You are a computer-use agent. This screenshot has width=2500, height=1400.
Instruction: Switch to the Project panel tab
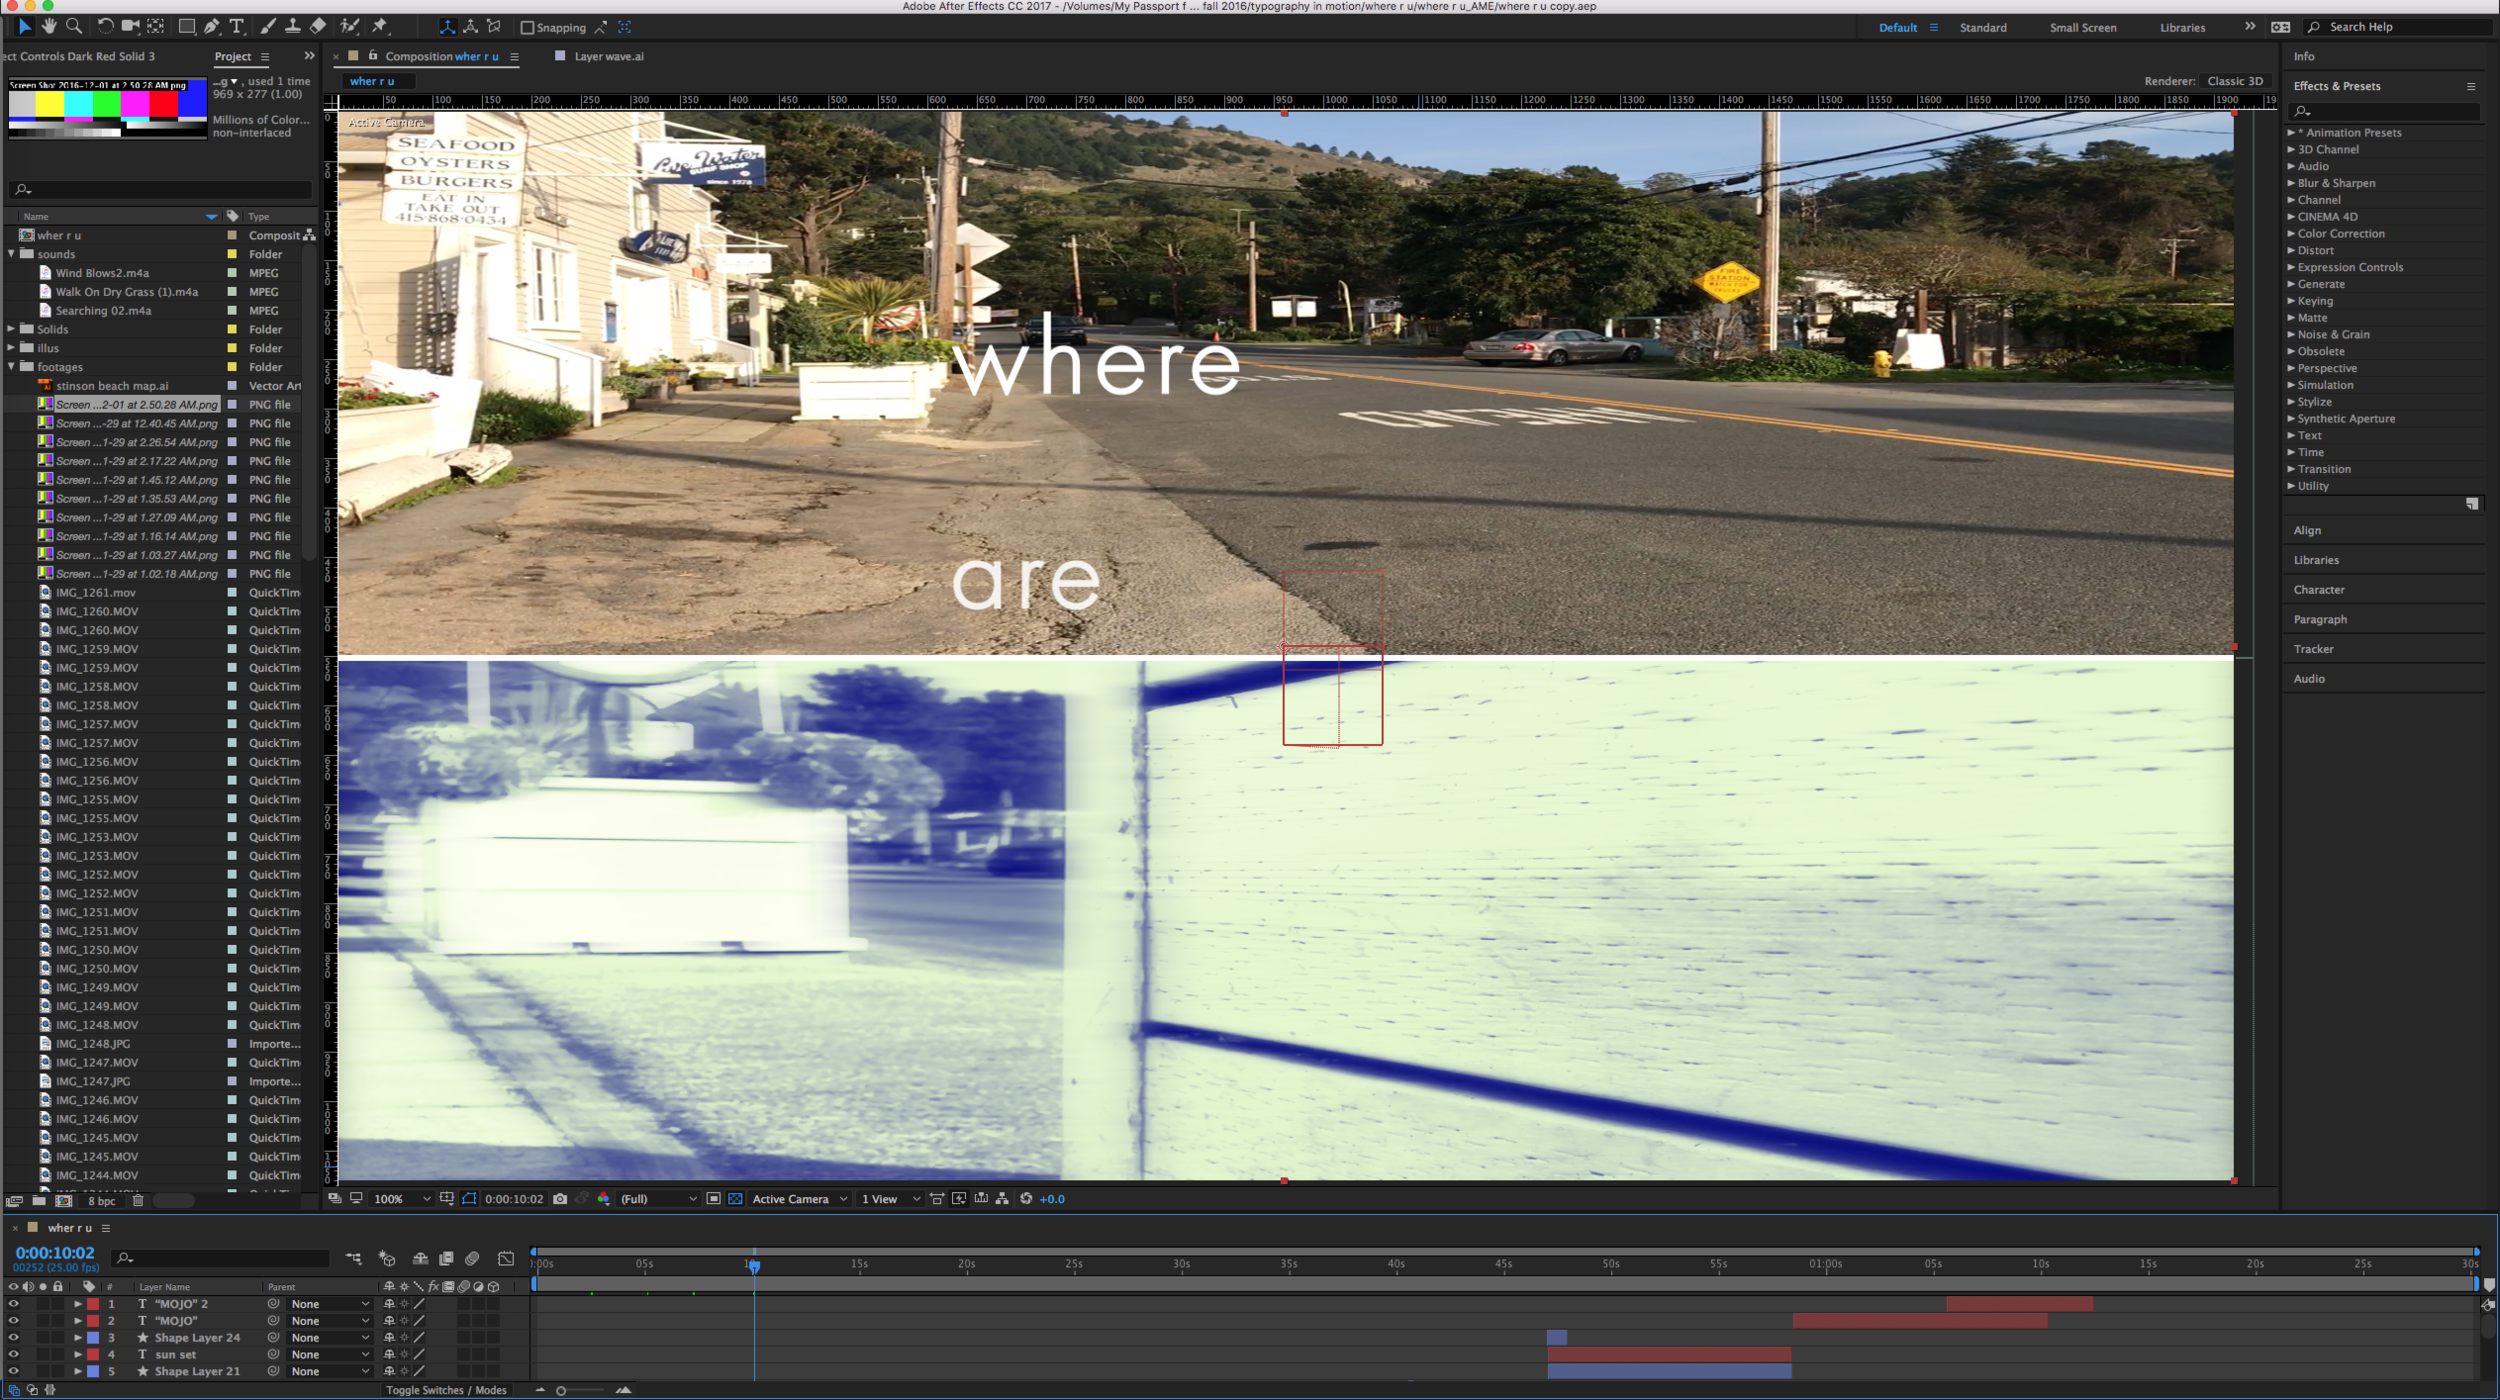(233, 57)
